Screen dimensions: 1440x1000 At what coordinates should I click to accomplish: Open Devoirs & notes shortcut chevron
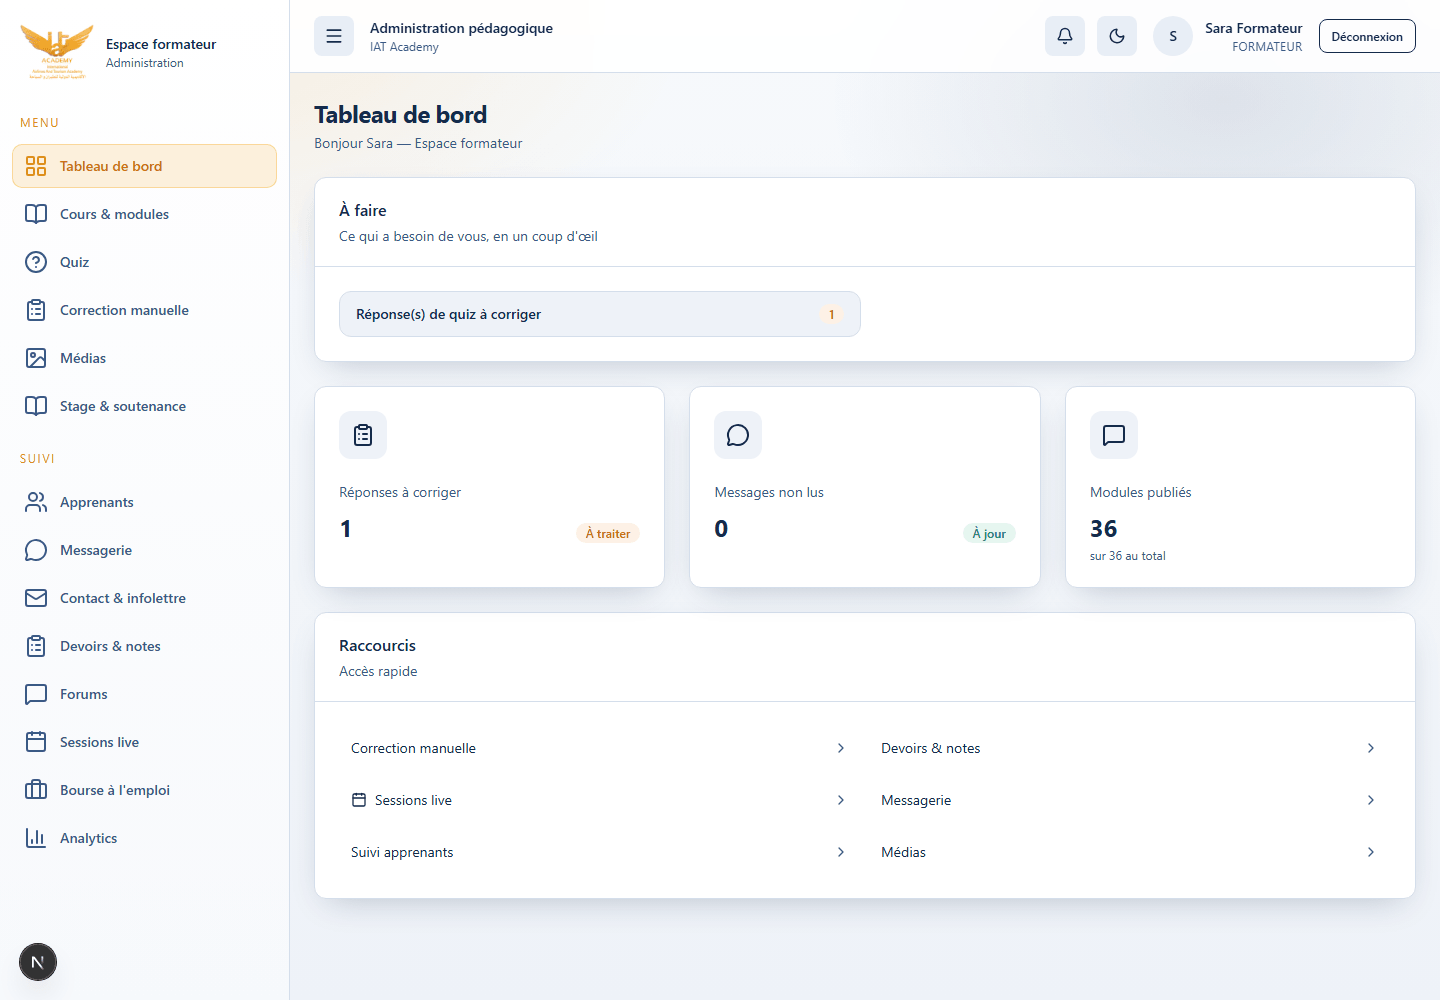[x=1371, y=748]
